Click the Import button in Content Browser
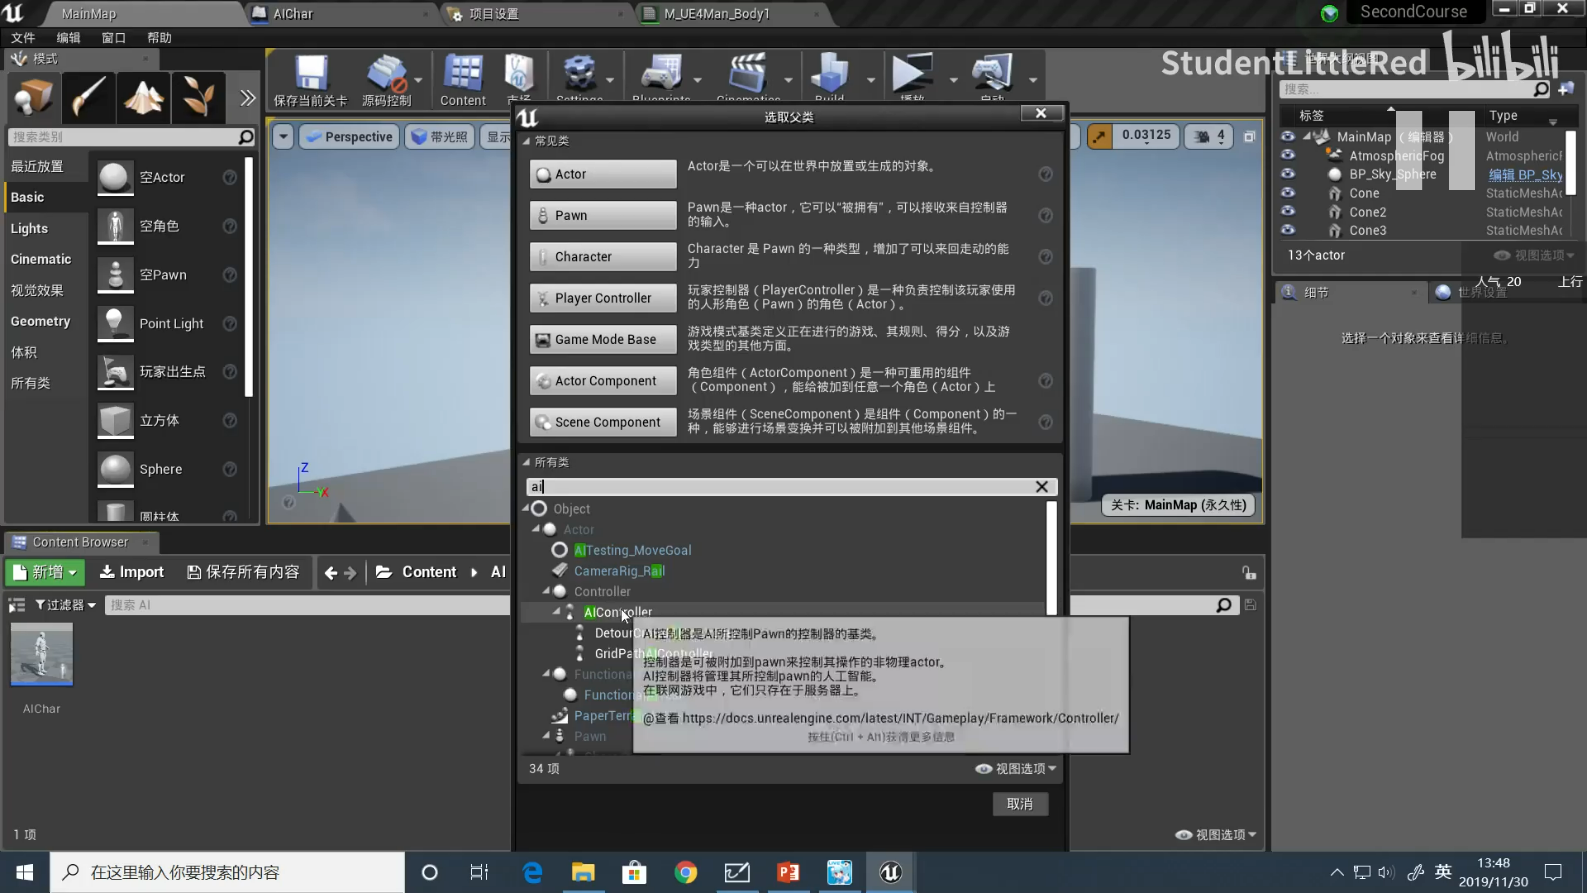The image size is (1587, 893). 132,572
